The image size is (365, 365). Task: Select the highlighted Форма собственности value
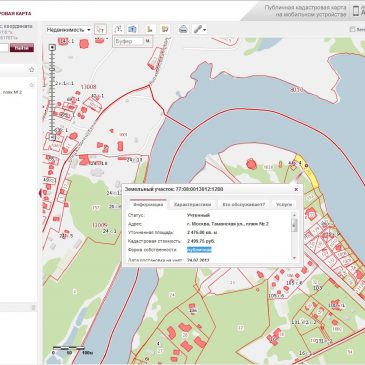pos(199,250)
